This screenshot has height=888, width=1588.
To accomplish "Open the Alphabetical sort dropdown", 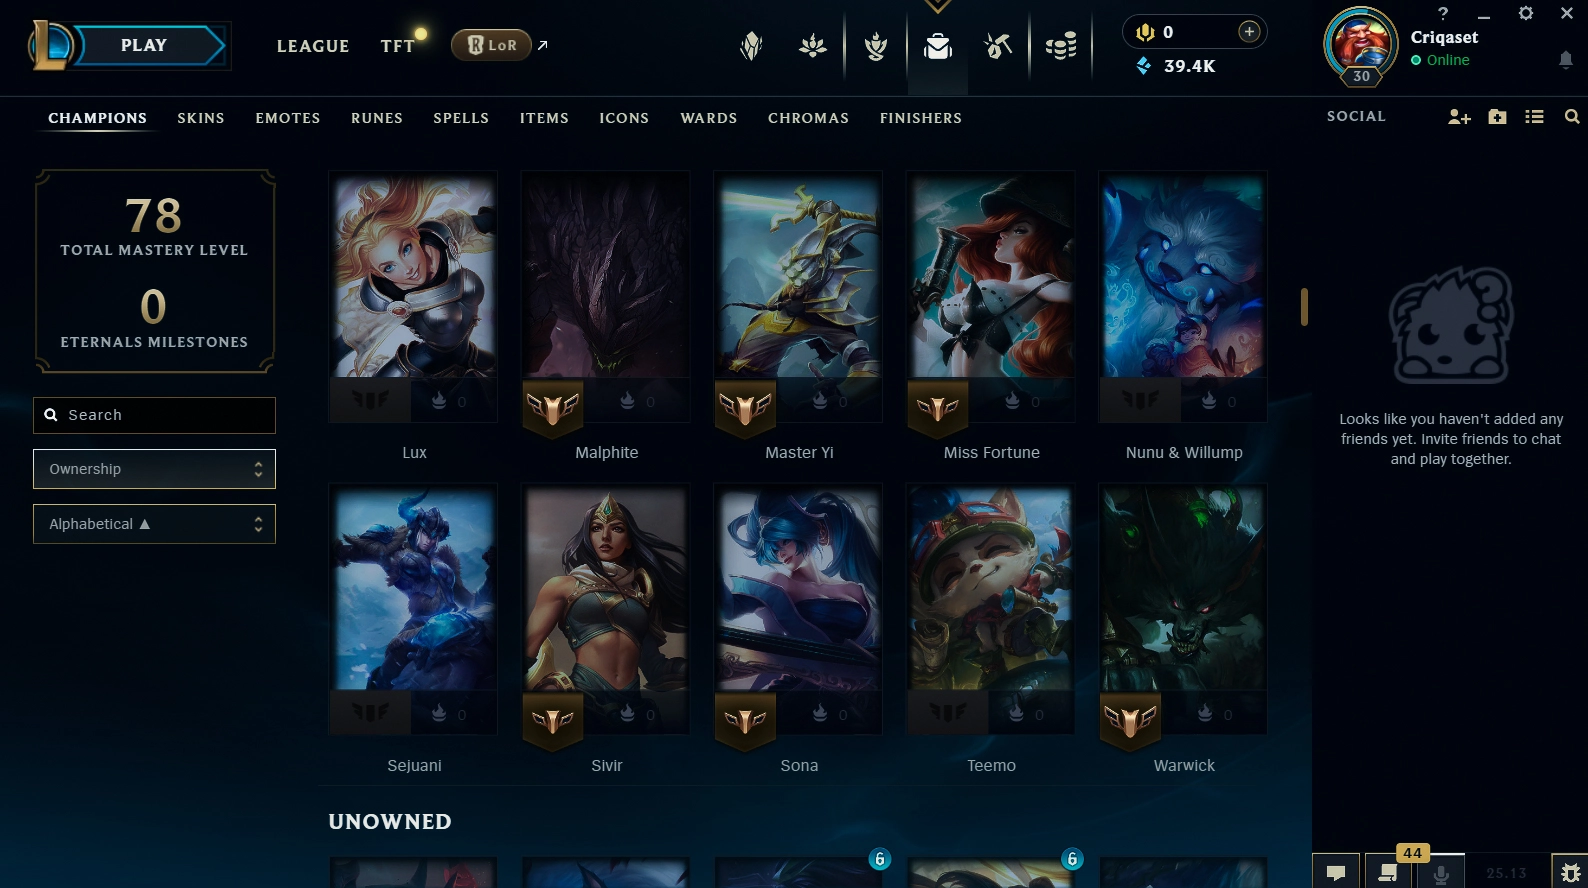I will click(154, 524).
